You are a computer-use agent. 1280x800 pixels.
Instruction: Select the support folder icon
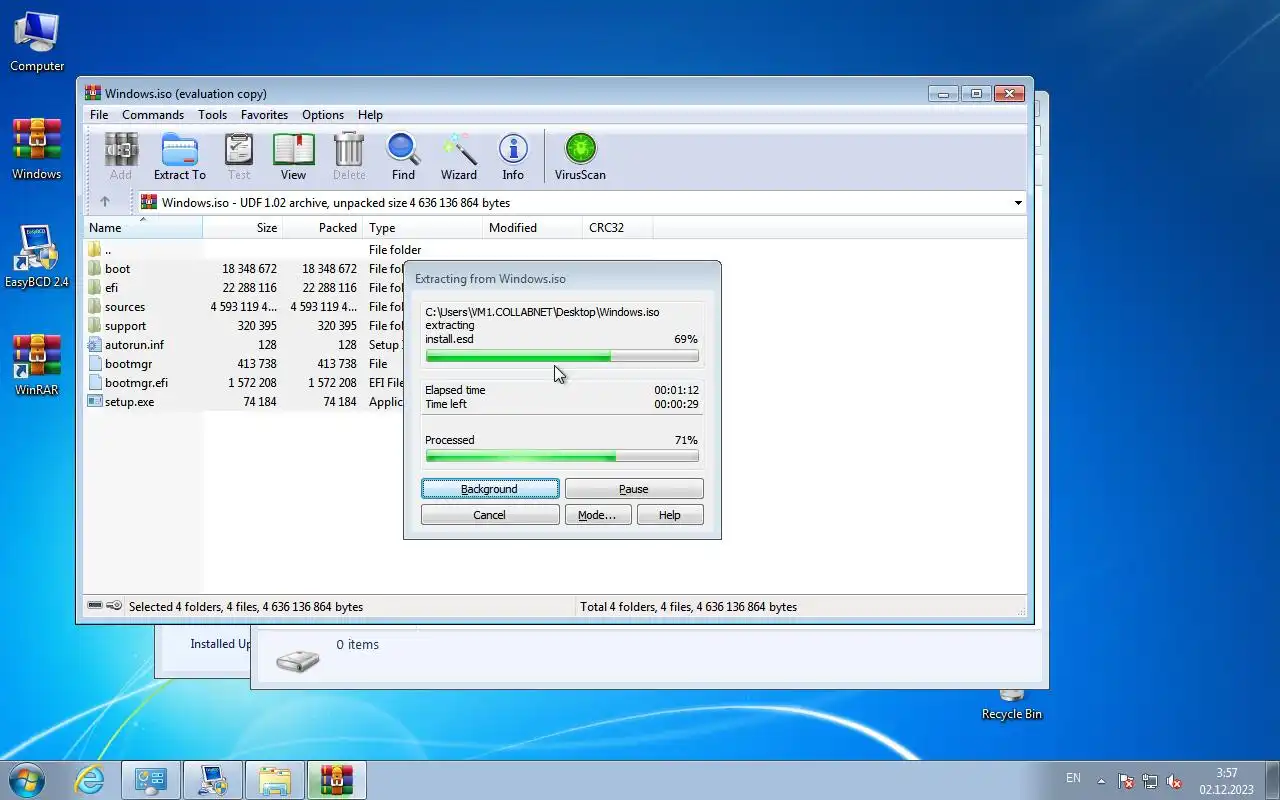(x=95, y=326)
